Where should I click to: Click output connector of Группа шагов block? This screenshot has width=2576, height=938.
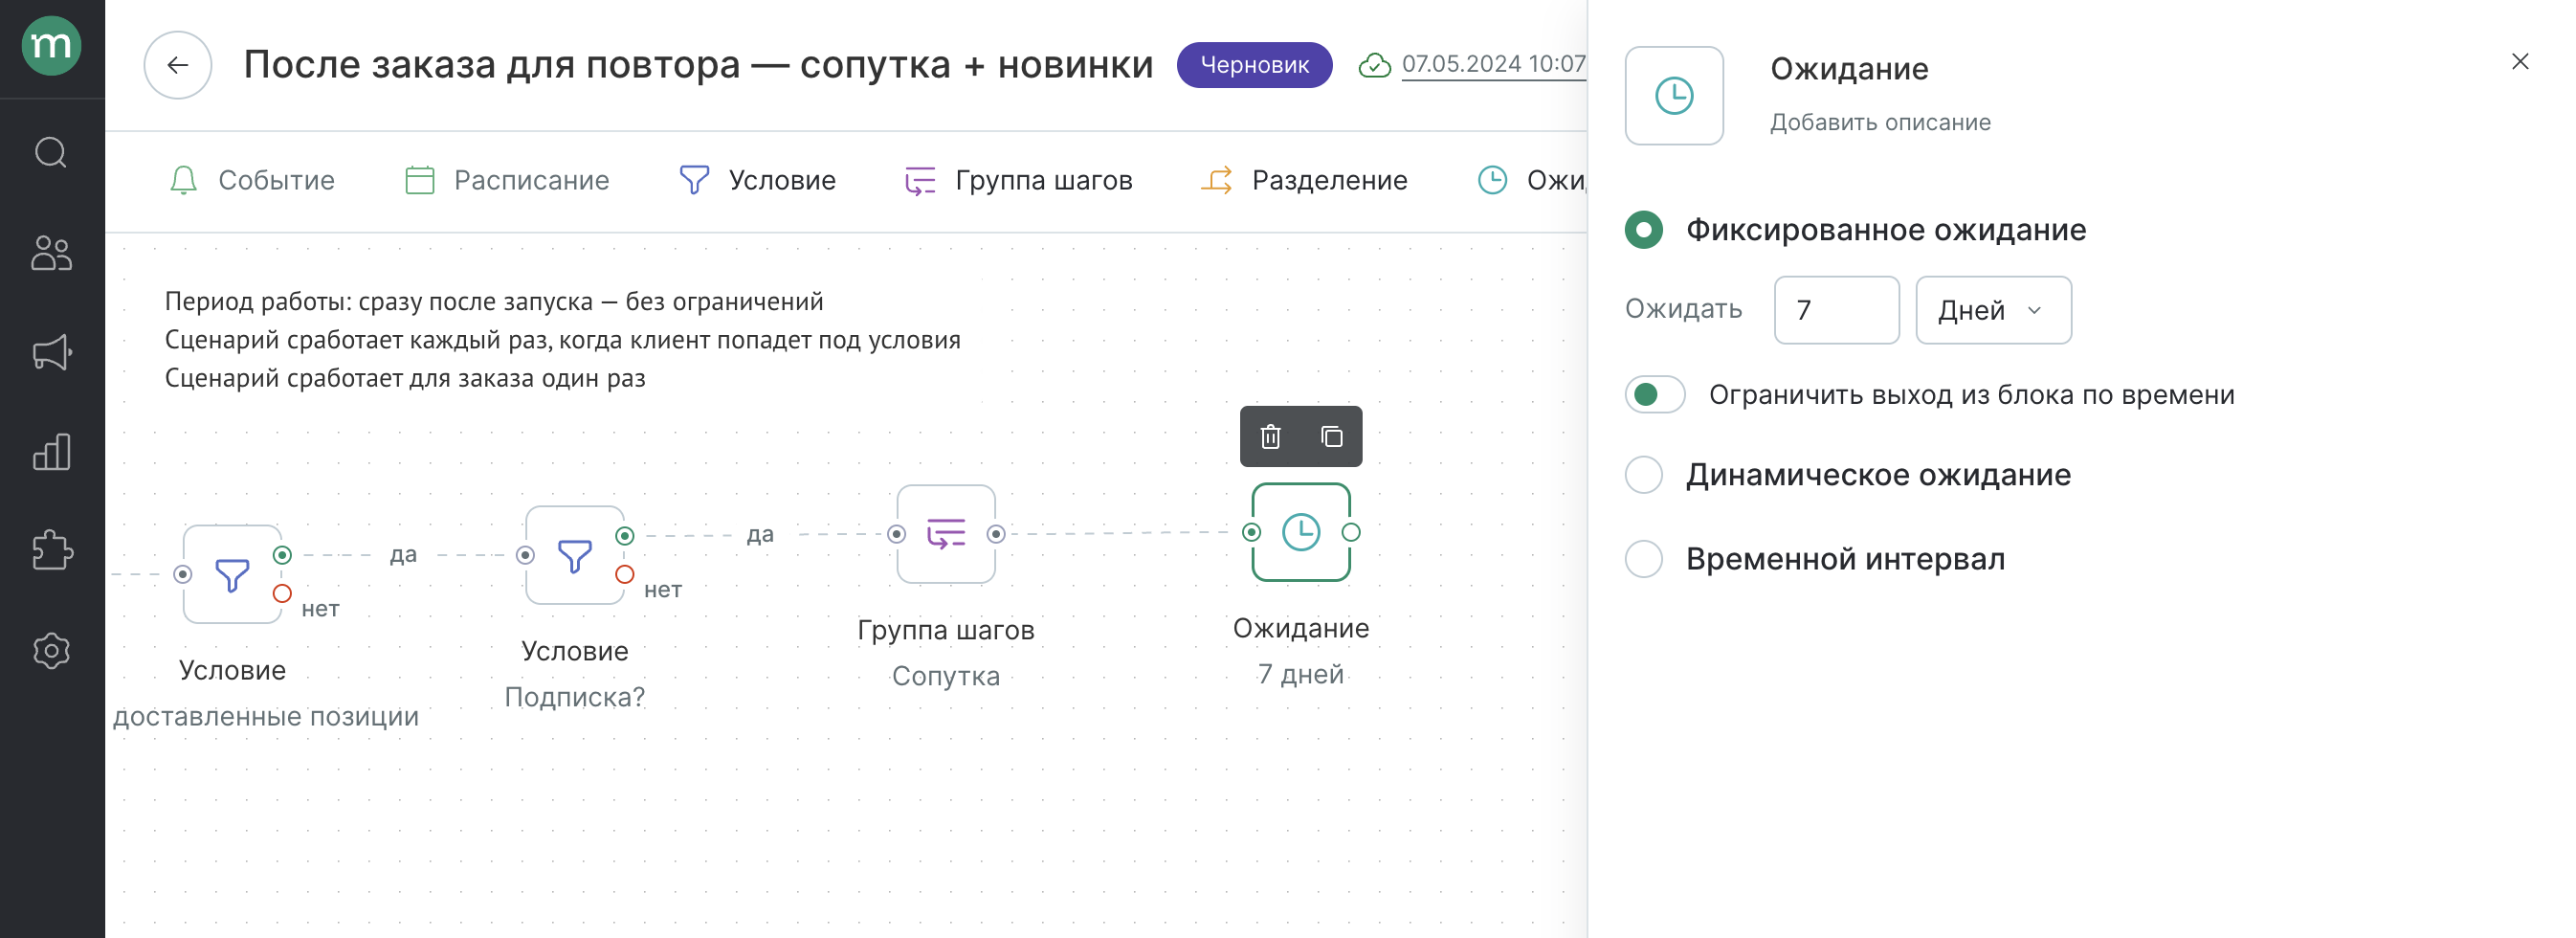click(995, 534)
